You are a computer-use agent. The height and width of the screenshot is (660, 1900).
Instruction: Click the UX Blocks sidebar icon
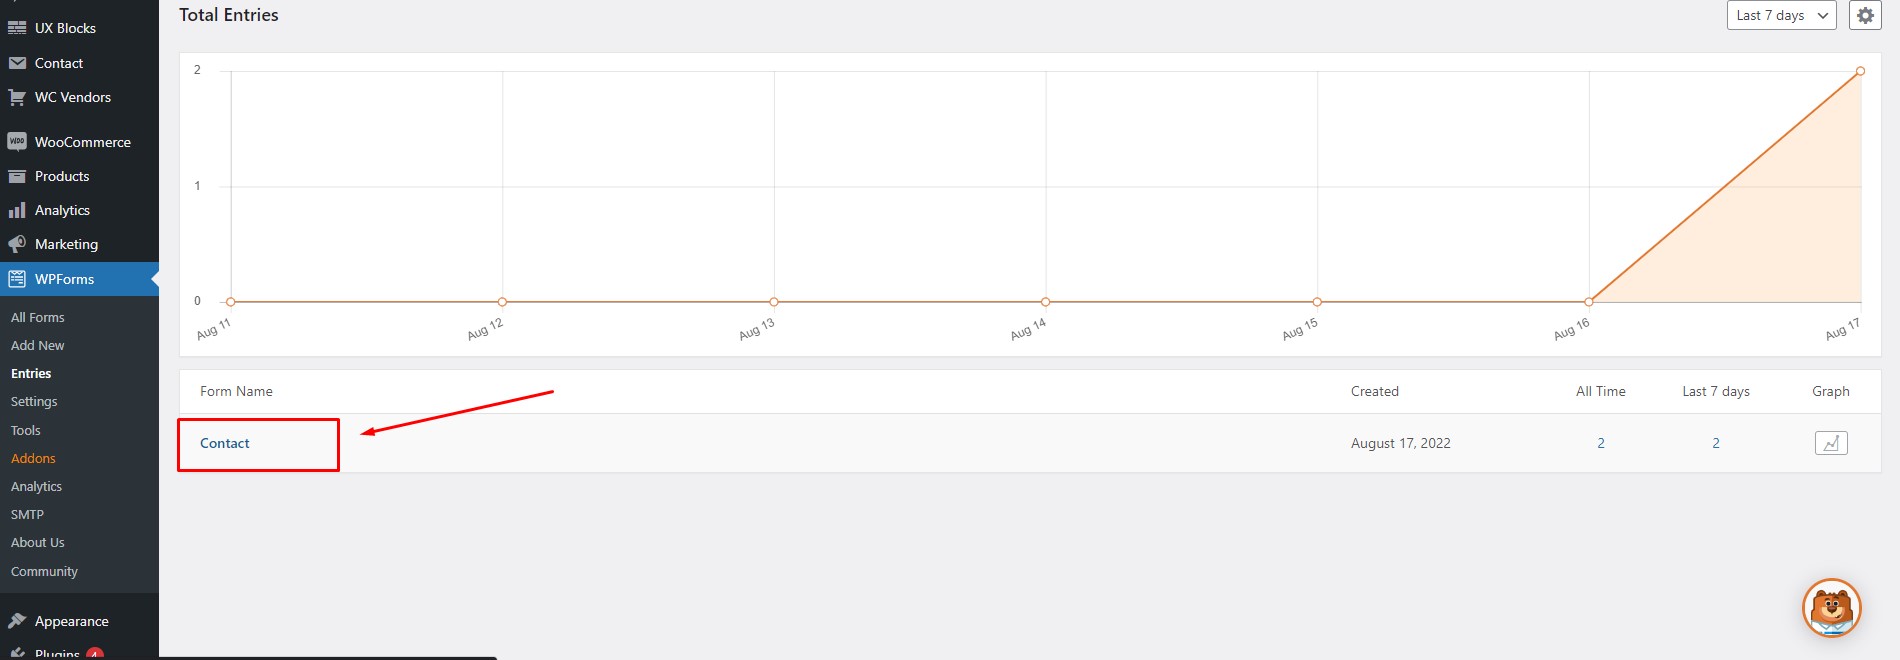click(x=17, y=28)
